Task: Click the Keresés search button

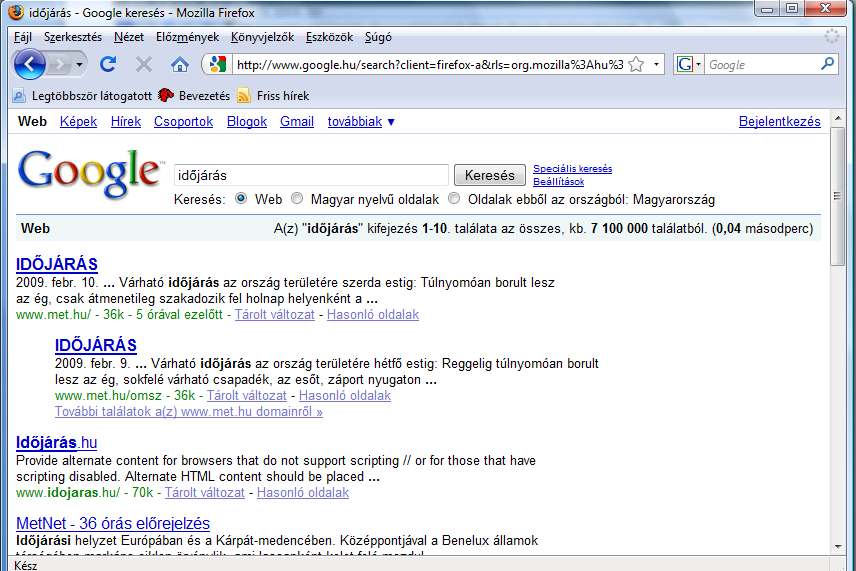Action: 489,175
